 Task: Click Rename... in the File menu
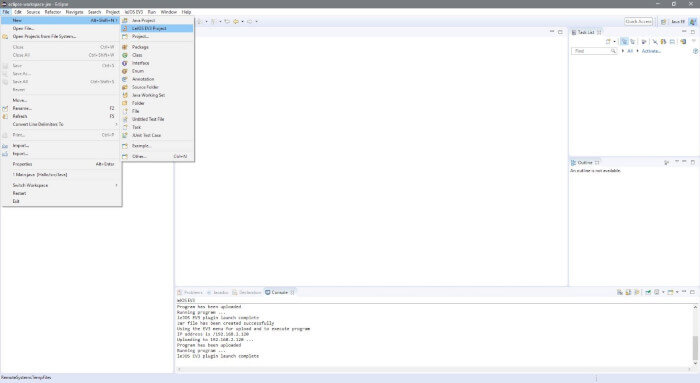pyautogui.click(x=61, y=108)
